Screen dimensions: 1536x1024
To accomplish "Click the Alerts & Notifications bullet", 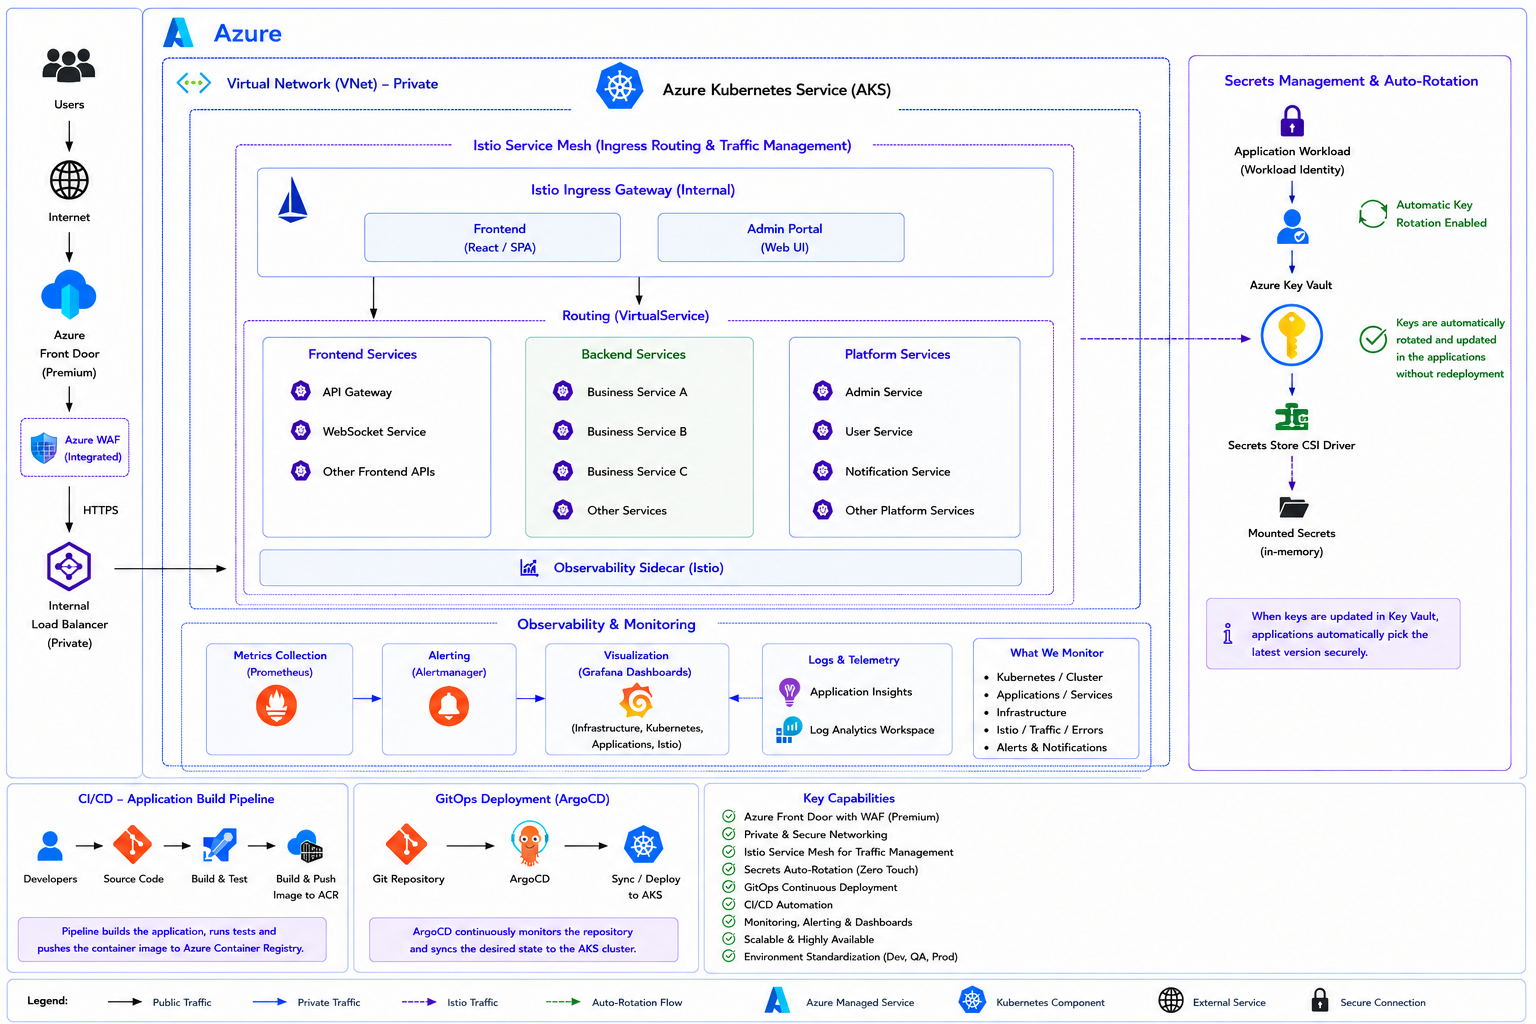I will tap(1051, 747).
